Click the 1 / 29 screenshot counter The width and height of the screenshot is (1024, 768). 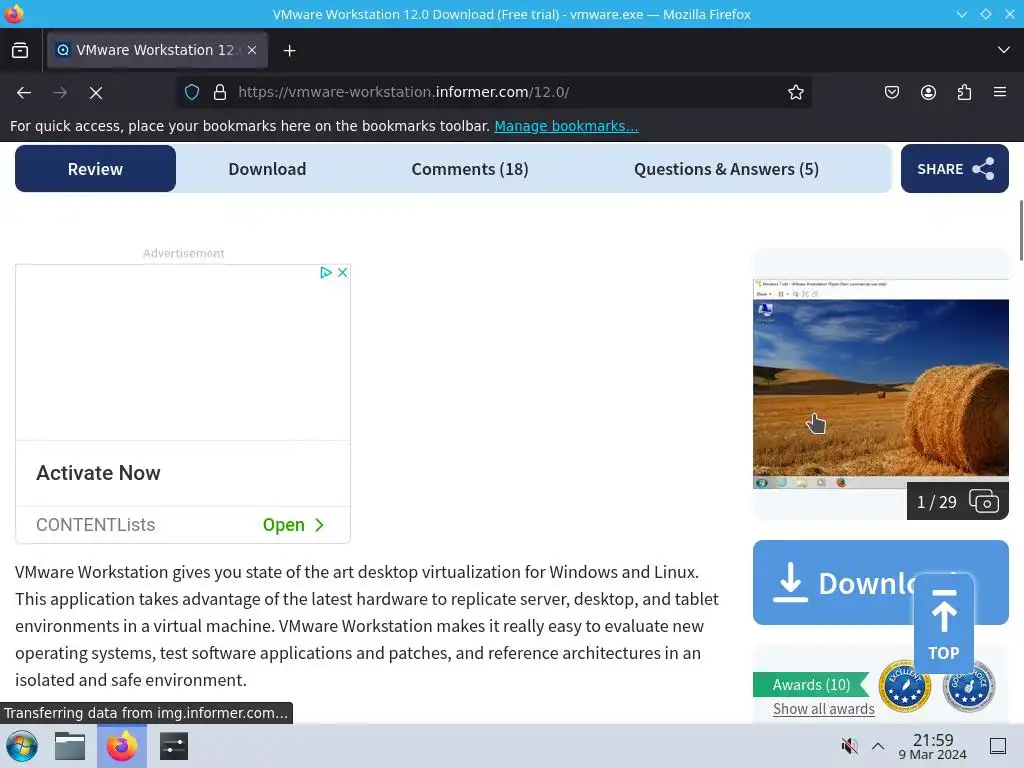point(936,502)
